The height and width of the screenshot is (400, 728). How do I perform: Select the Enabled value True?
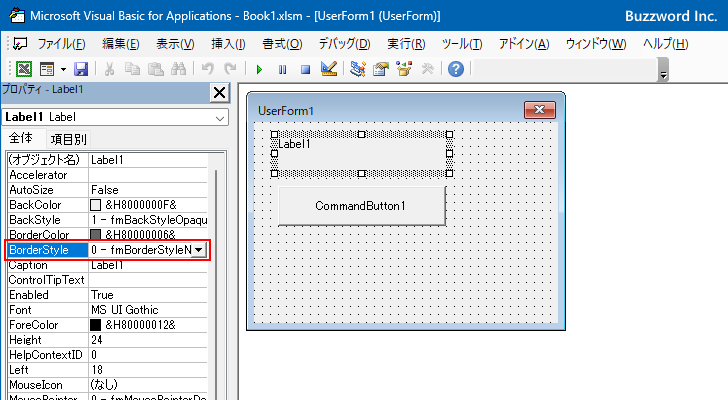(148, 295)
